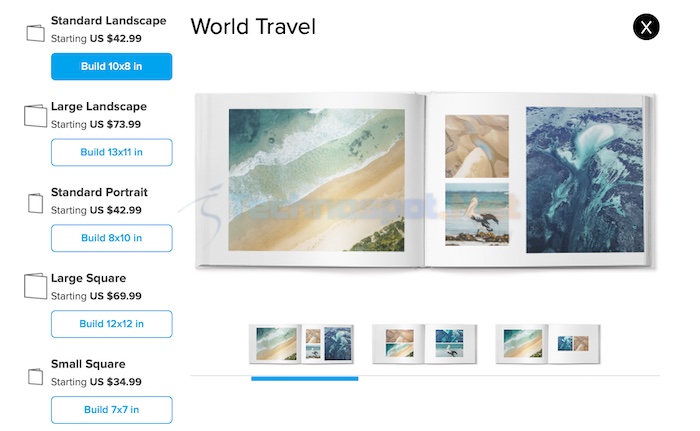
Task: Click the Small Square book icon
Action: 35,377
